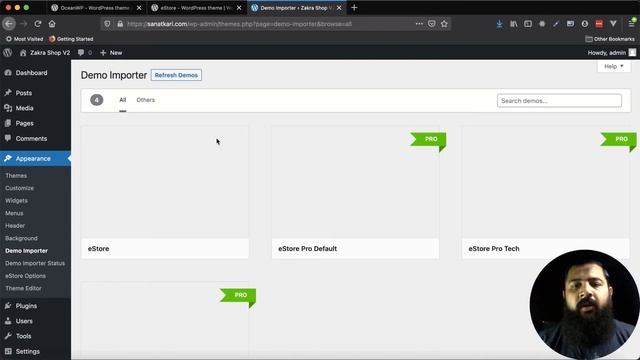Select the eStore demo thumbnail
Screen dimensions: 640x360
coord(165,182)
